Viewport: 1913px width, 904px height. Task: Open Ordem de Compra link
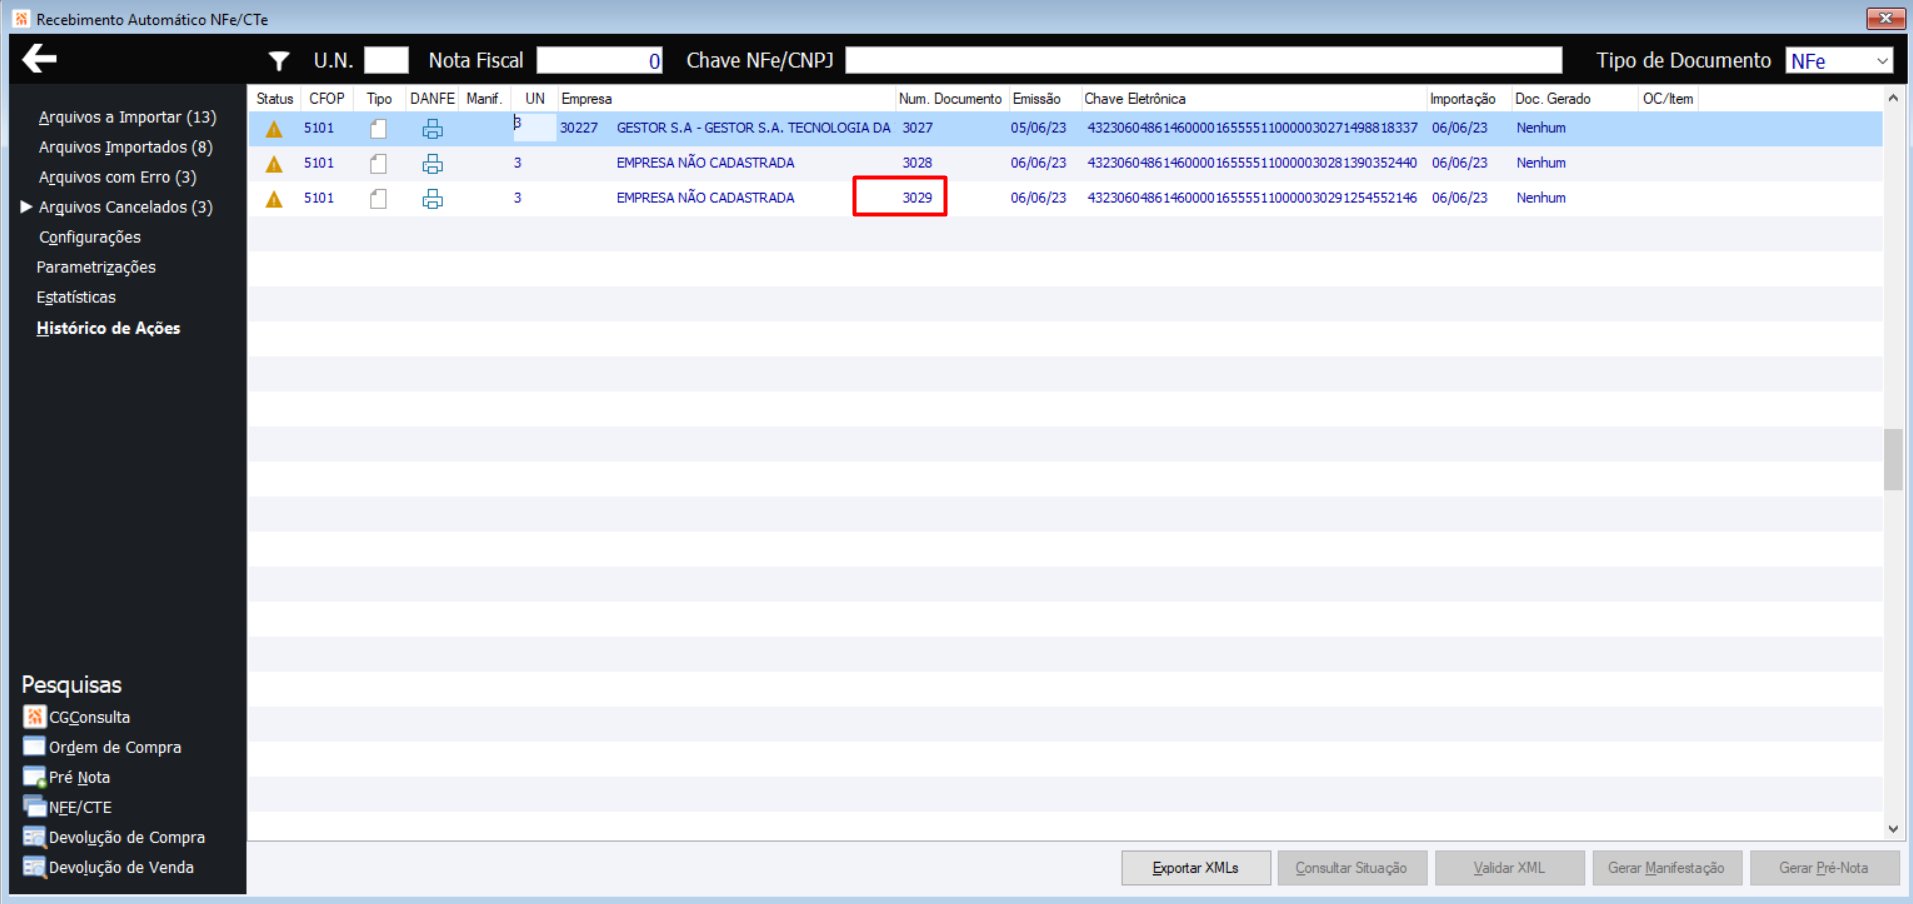(x=115, y=747)
